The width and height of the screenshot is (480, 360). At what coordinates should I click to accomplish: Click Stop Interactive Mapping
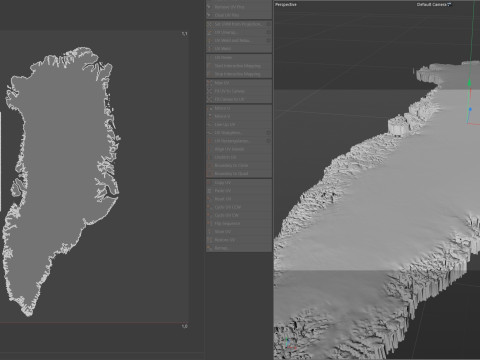click(239, 74)
